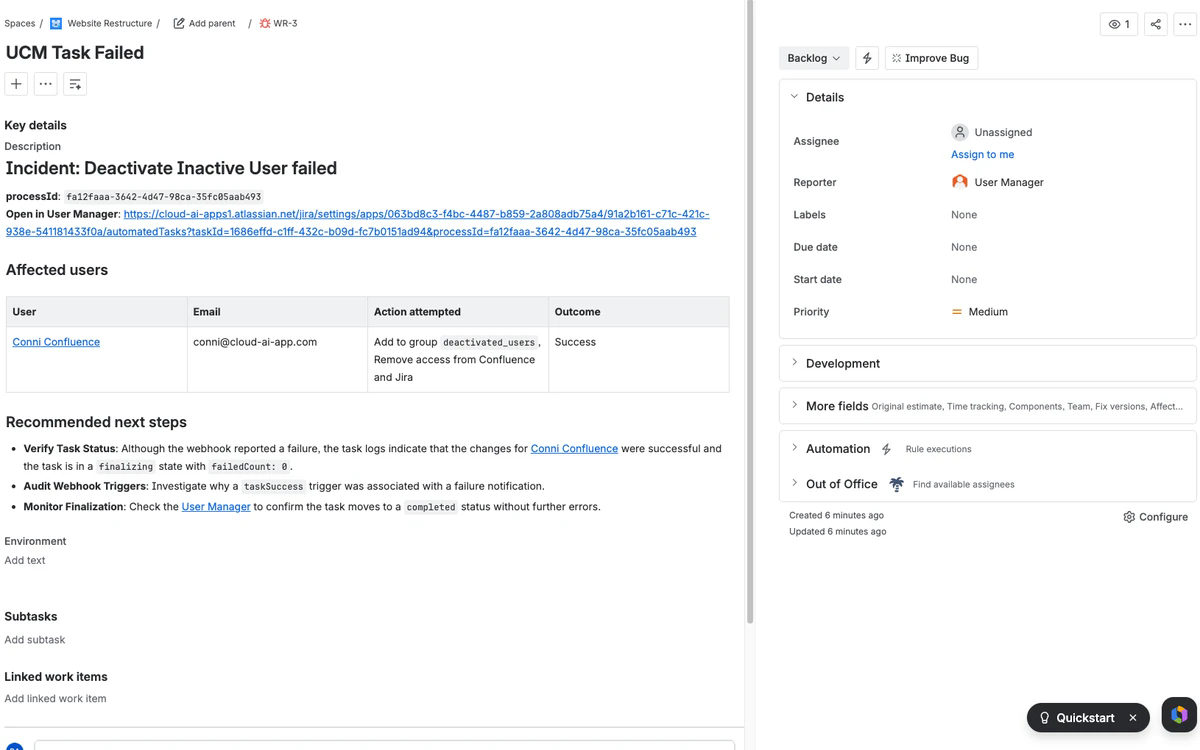
Task: Expand the More fields section
Action: coord(795,406)
